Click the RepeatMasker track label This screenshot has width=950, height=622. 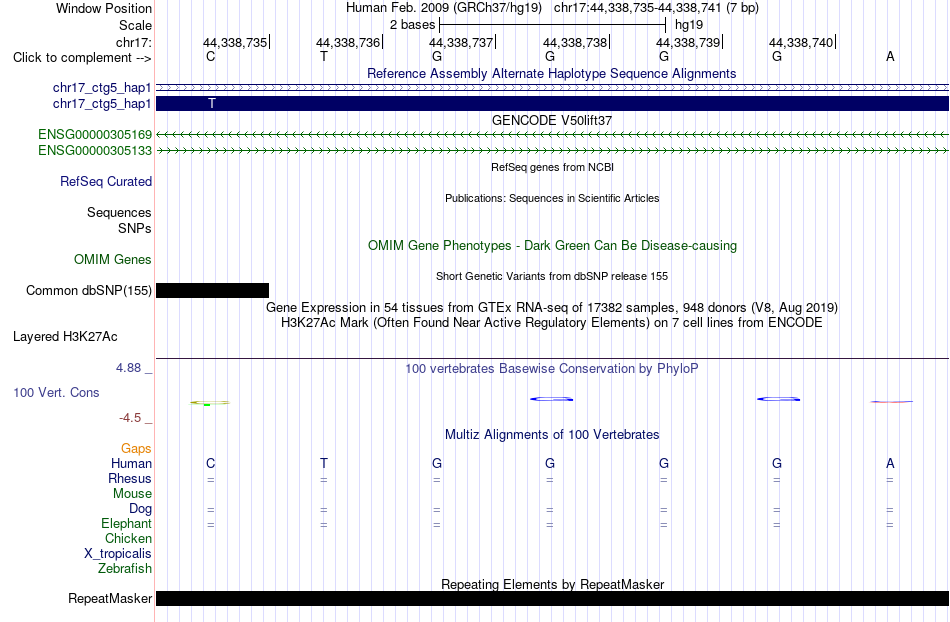pos(110,598)
